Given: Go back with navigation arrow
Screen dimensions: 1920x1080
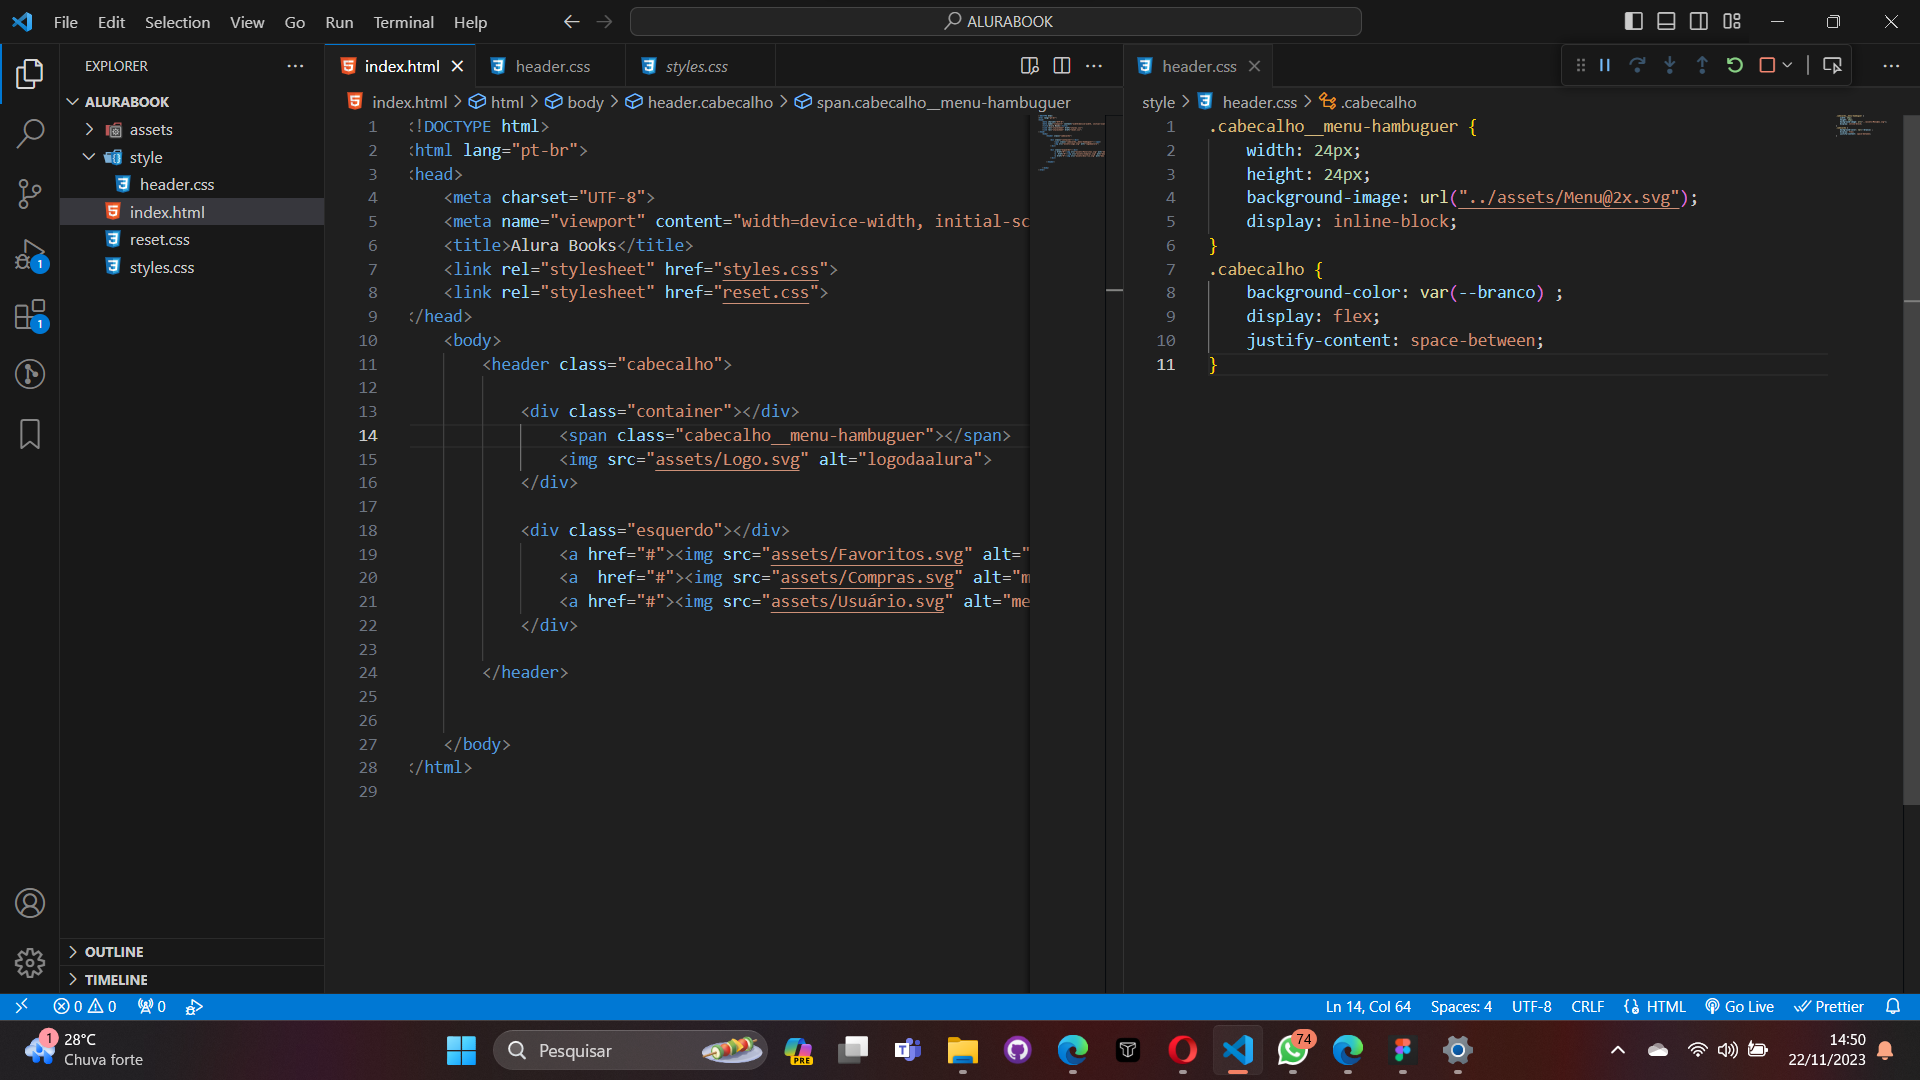Looking at the screenshot, I should point(572,21).
